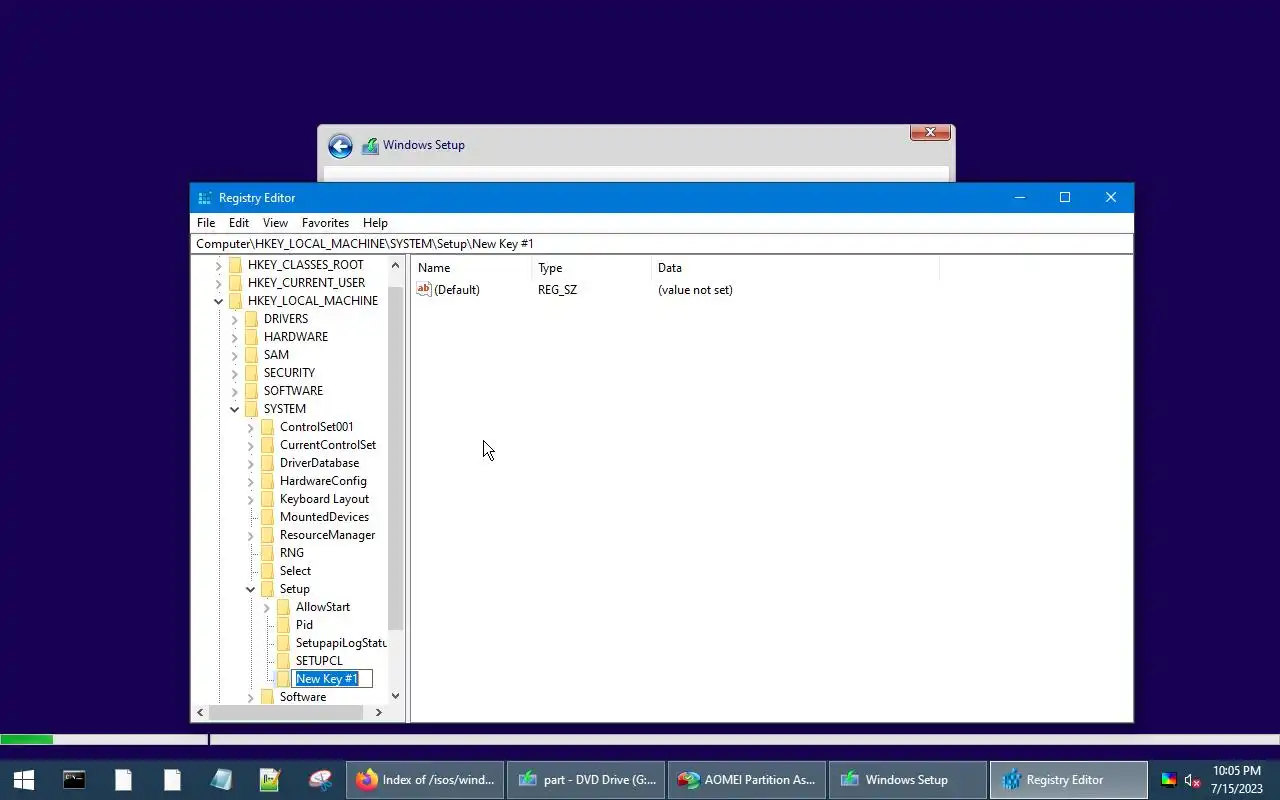The height and width of the screenshot is (800, 1280).
Task: Collapse the HKEY_LOCAL_MACHINE key
Action: [219, 301]
